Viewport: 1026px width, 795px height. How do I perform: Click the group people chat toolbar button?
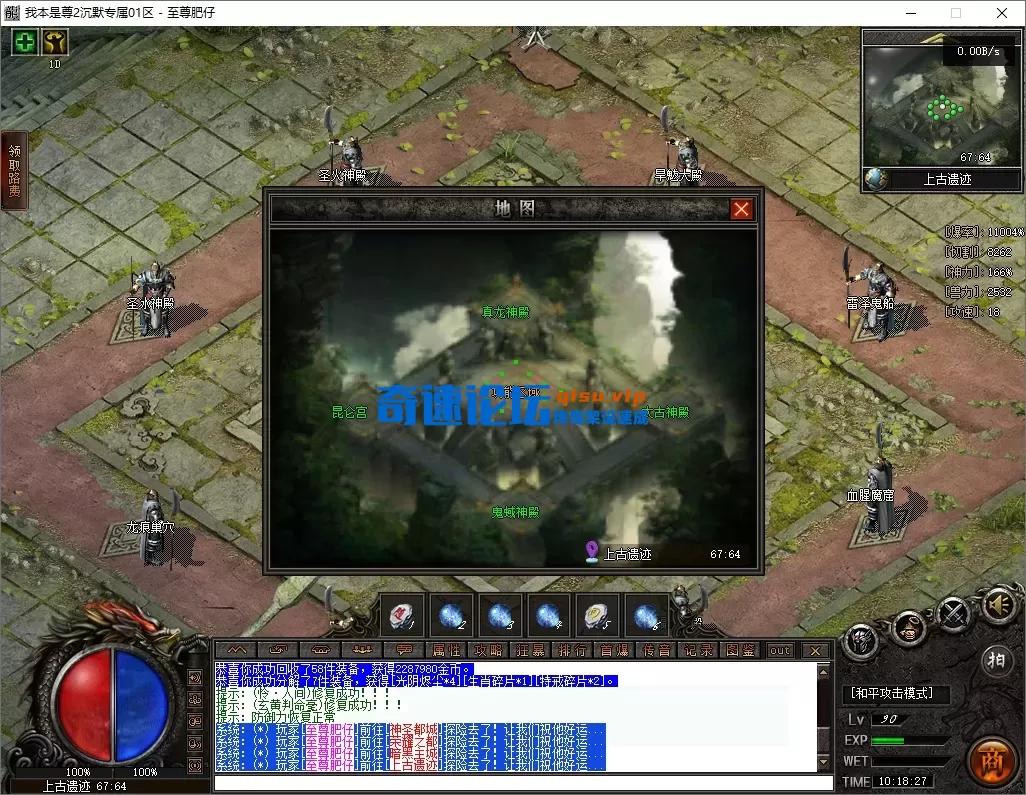[363, 650]
